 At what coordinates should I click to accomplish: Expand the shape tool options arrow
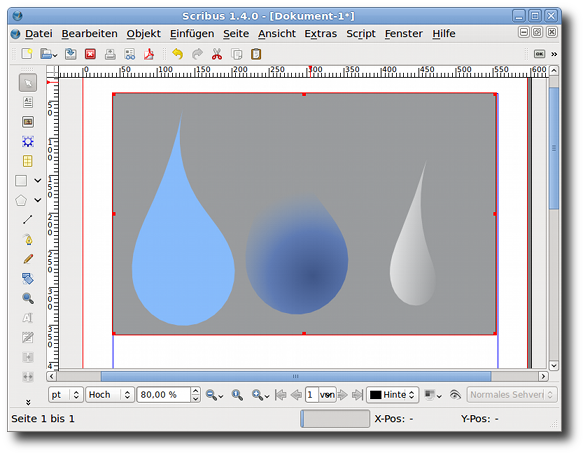pos(38,181)
